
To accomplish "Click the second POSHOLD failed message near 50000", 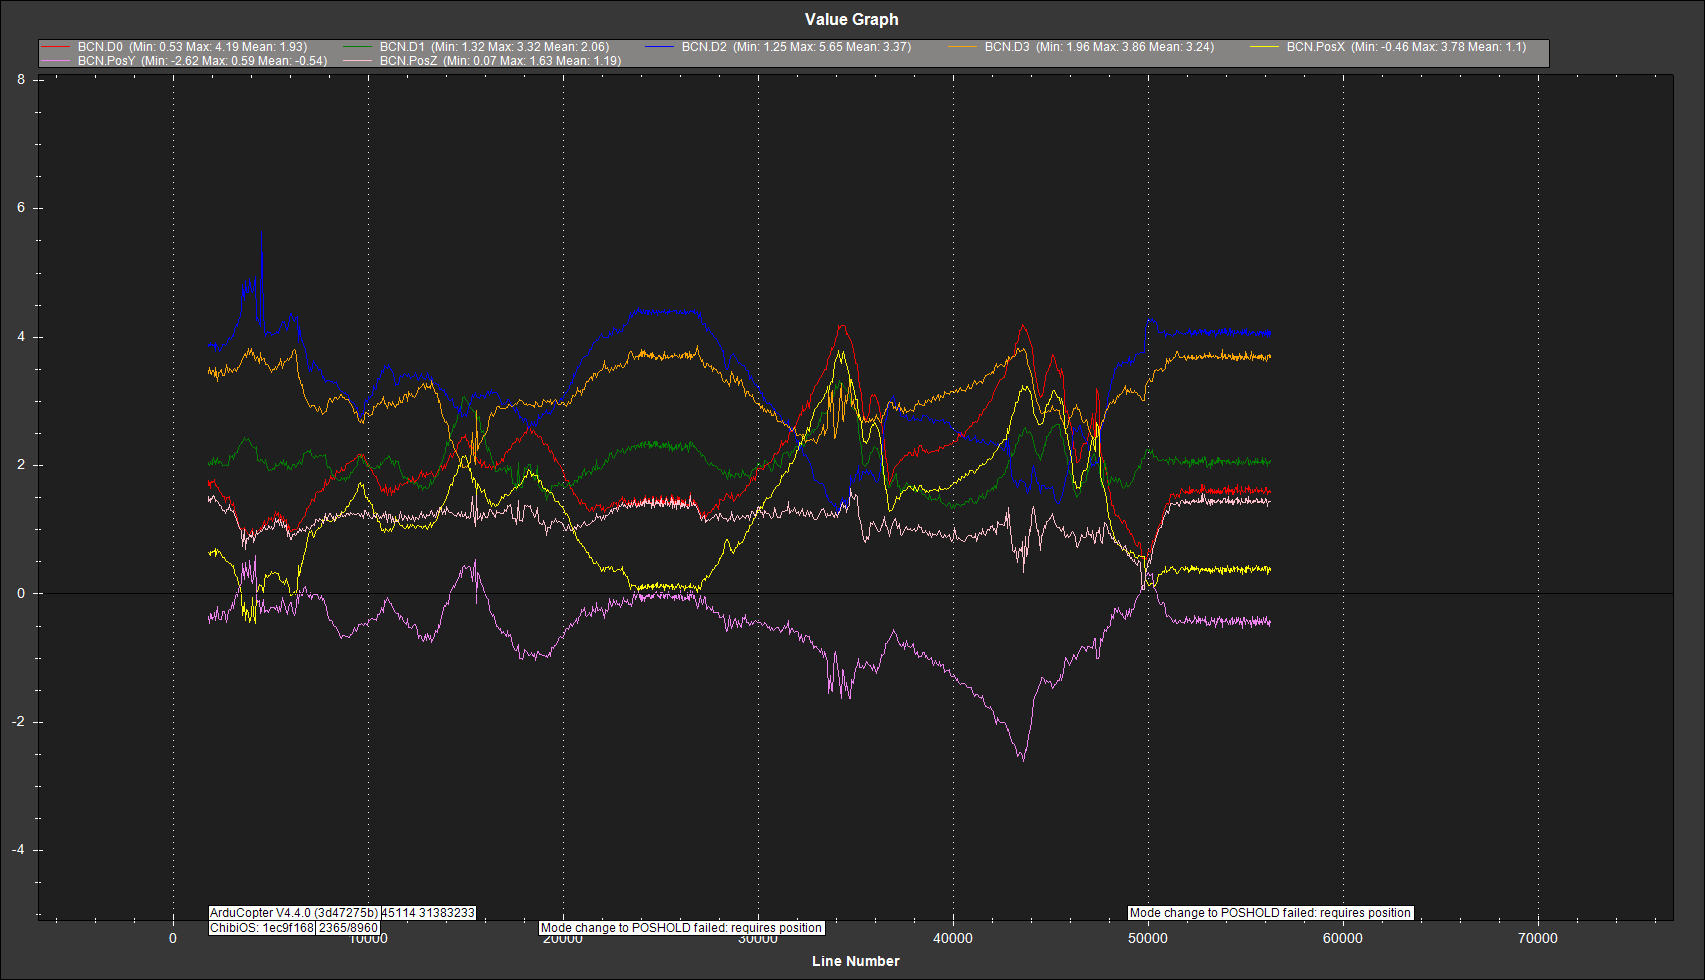I will click(1270, 913).
